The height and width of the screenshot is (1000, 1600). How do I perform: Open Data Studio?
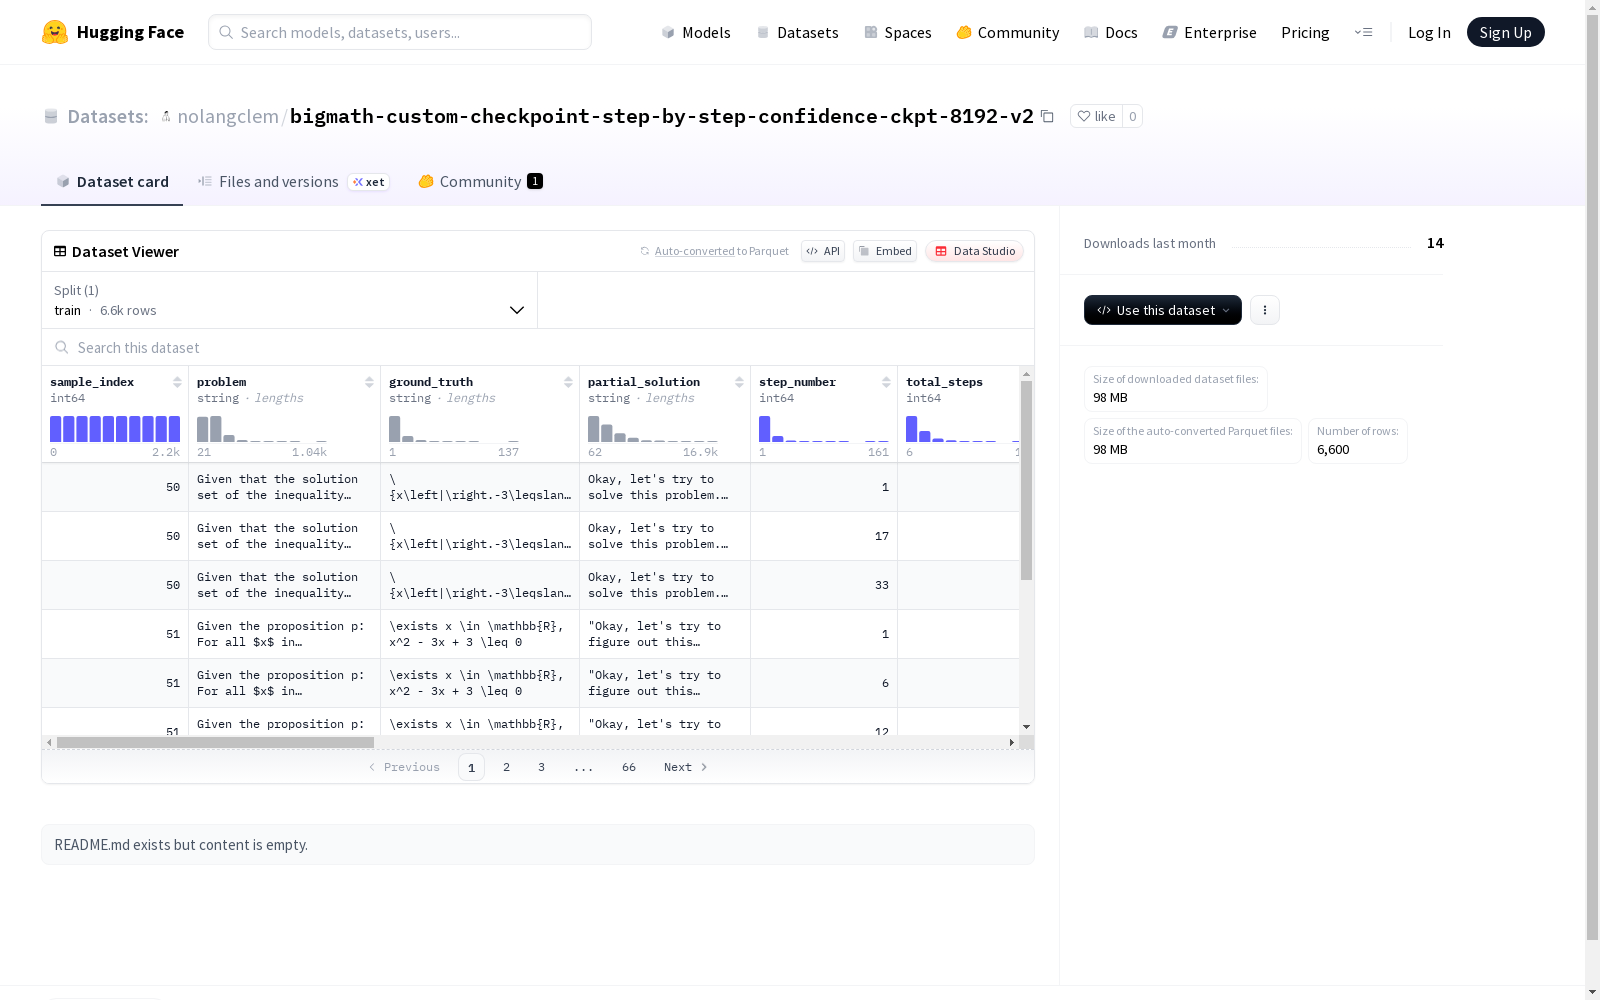pyautogui.click(x=974, y=251)
